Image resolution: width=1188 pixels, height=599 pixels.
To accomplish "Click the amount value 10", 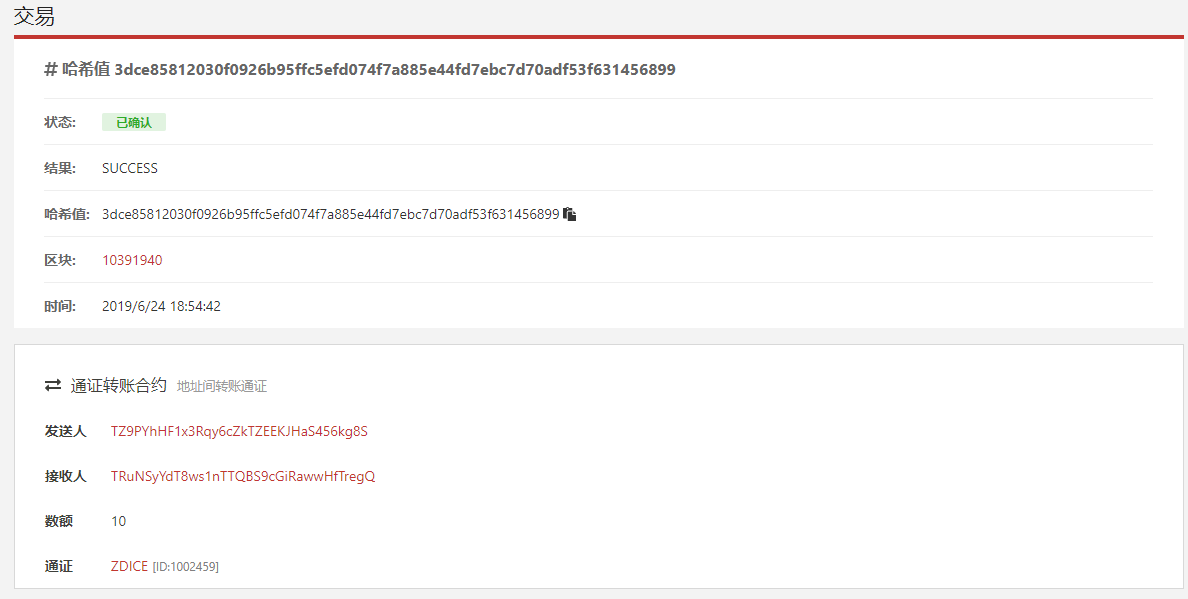I will coord(118,522).
